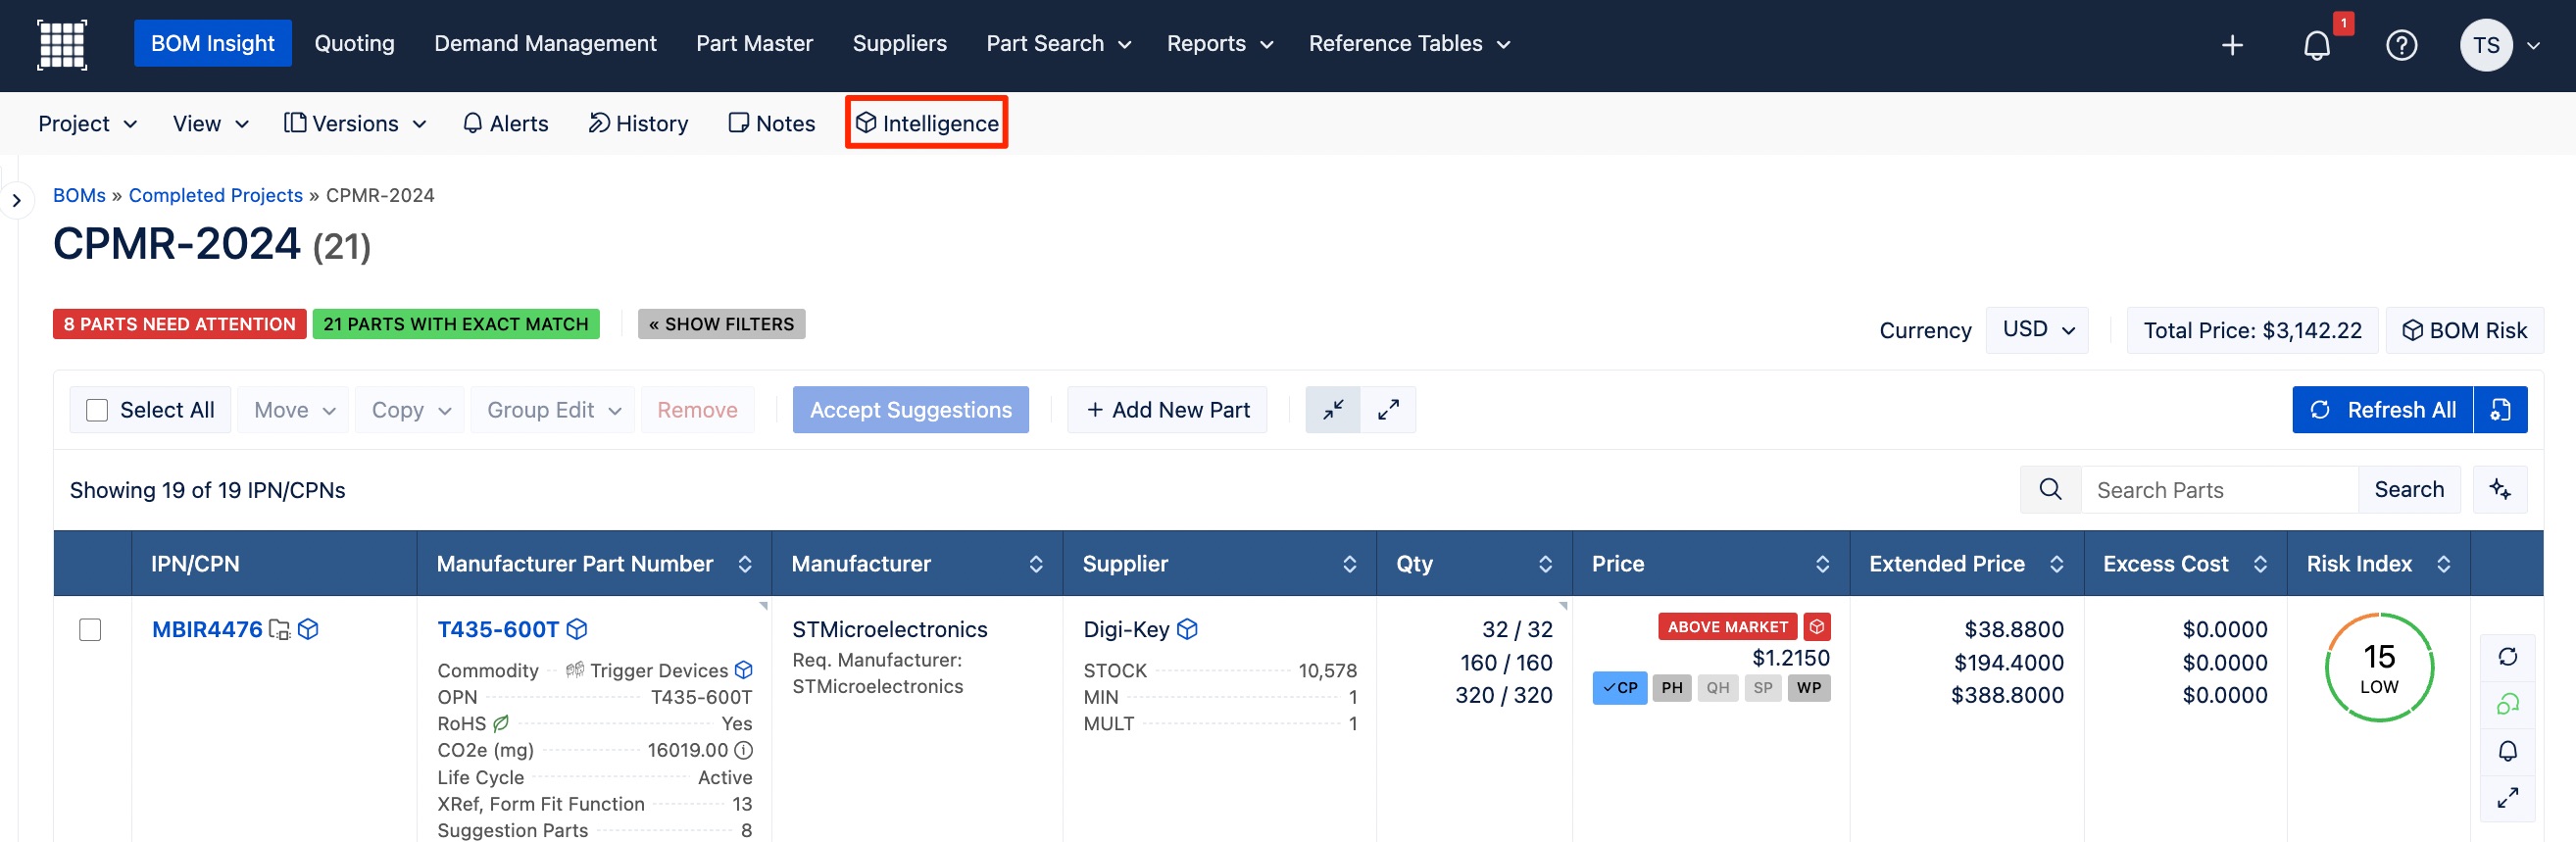
Task: Toggle the WP price source chip
Action: pyautogui.click(x=1808, y=688)
